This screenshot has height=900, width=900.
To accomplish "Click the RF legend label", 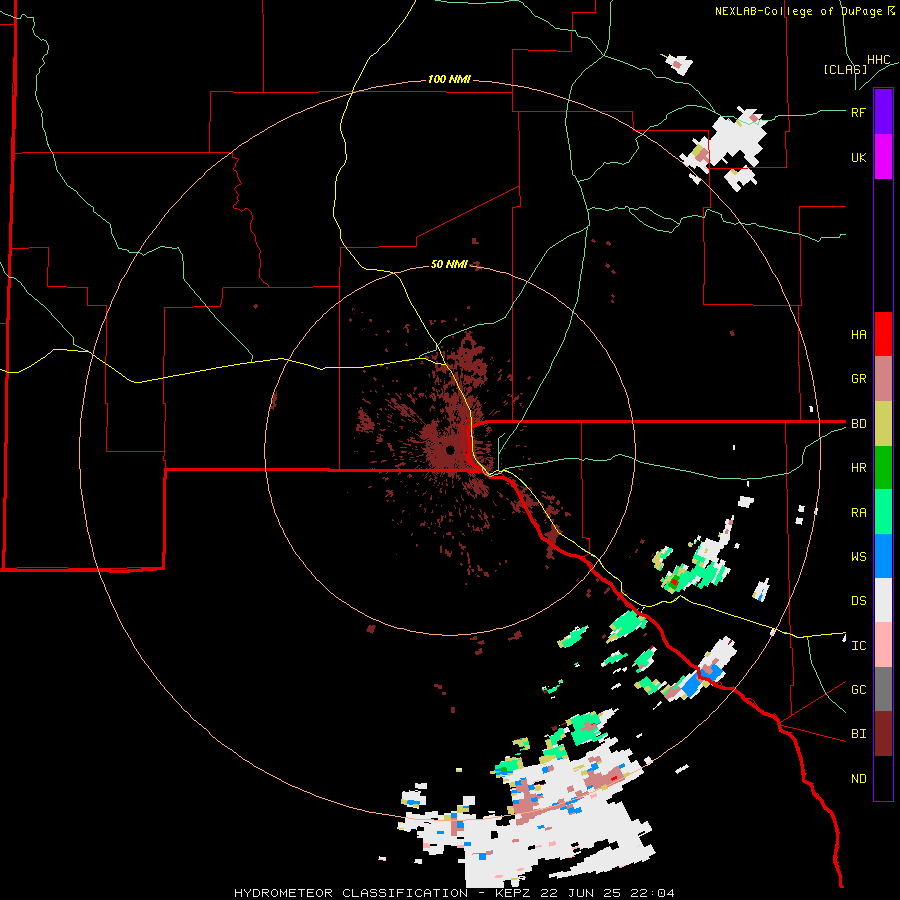I will [x=858, y=112].
